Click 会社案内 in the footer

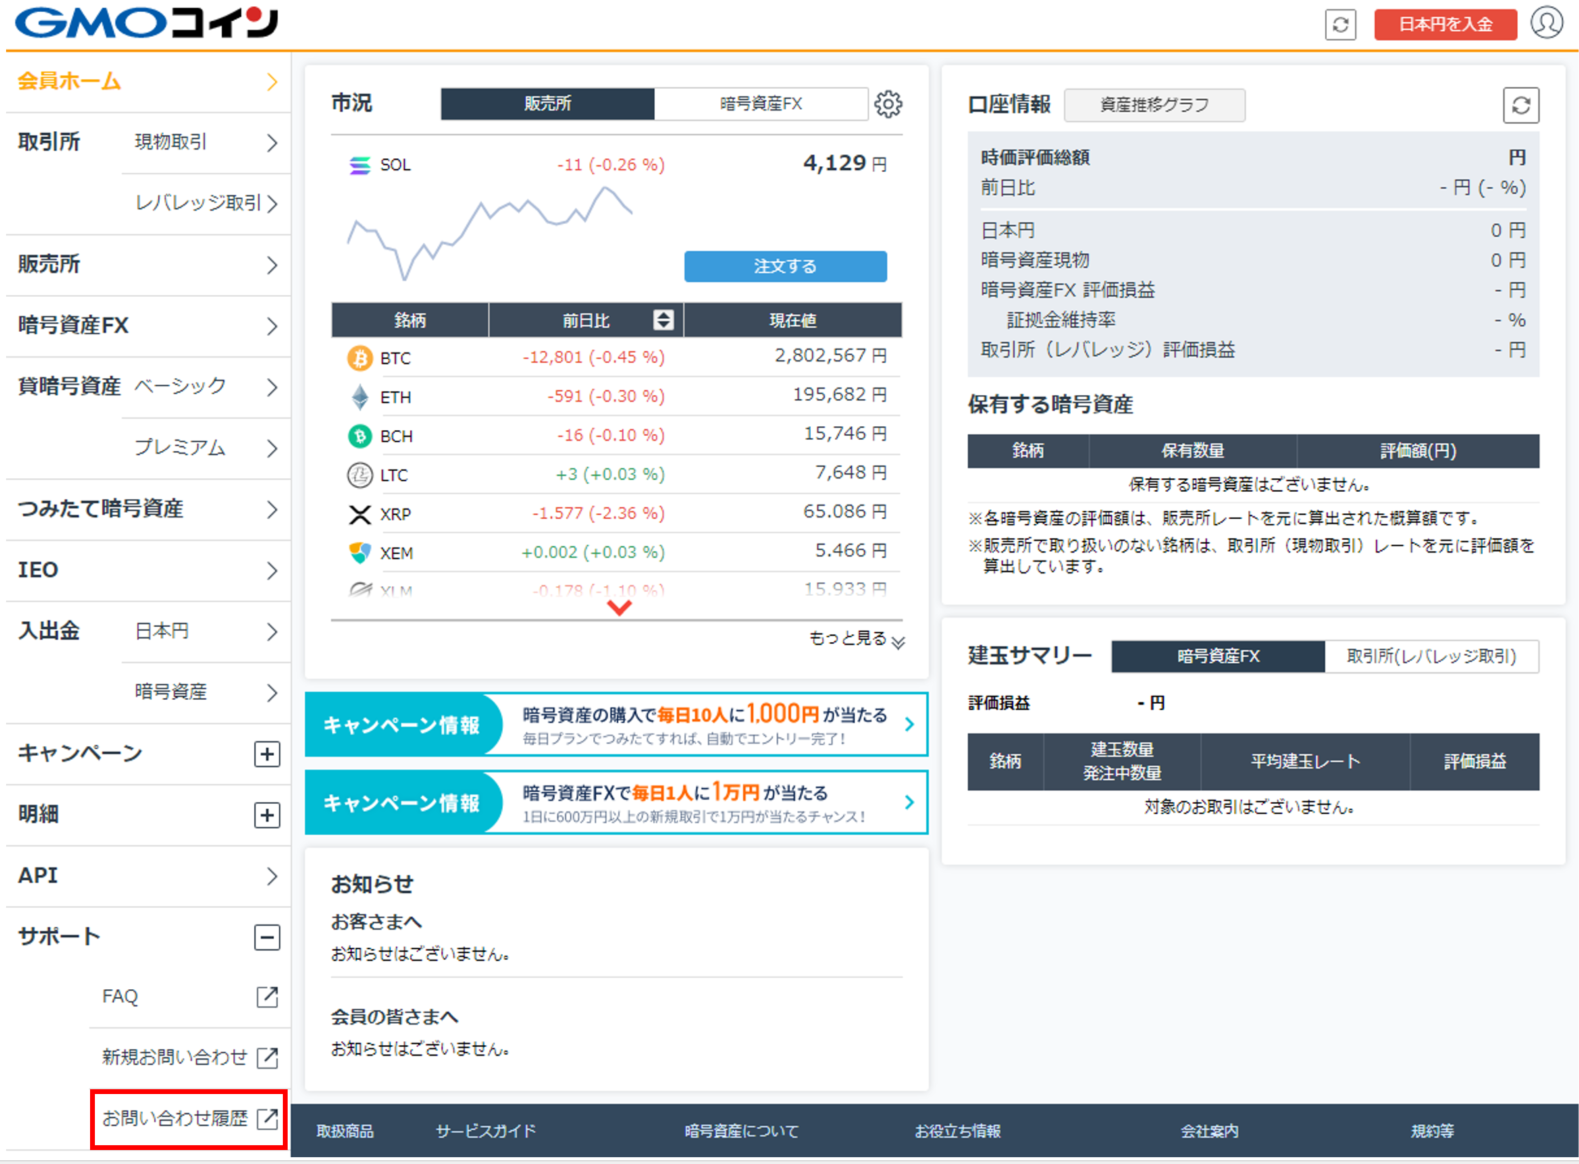(x=1209, y=1131)
